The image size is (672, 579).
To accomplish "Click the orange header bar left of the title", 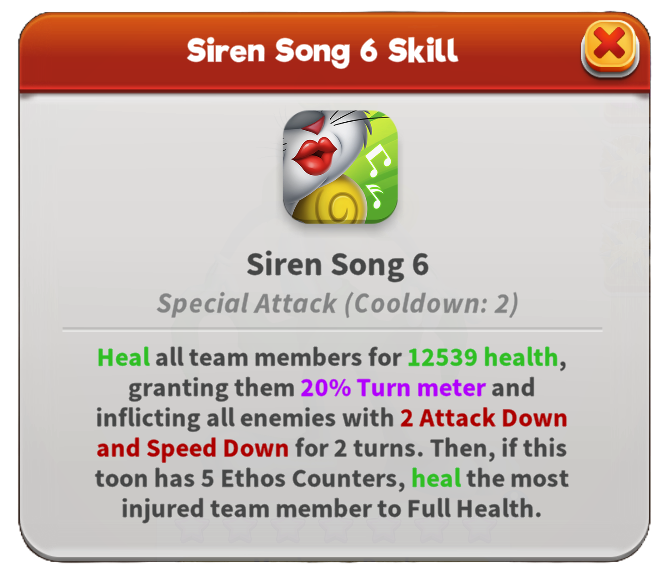I will click(x=103, y=51).
